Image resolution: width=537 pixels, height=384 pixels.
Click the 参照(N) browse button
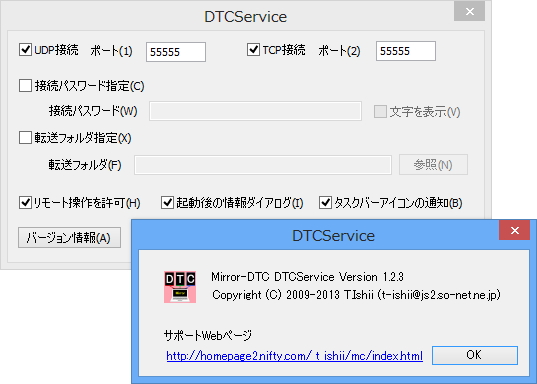click(x=433, y=165)
